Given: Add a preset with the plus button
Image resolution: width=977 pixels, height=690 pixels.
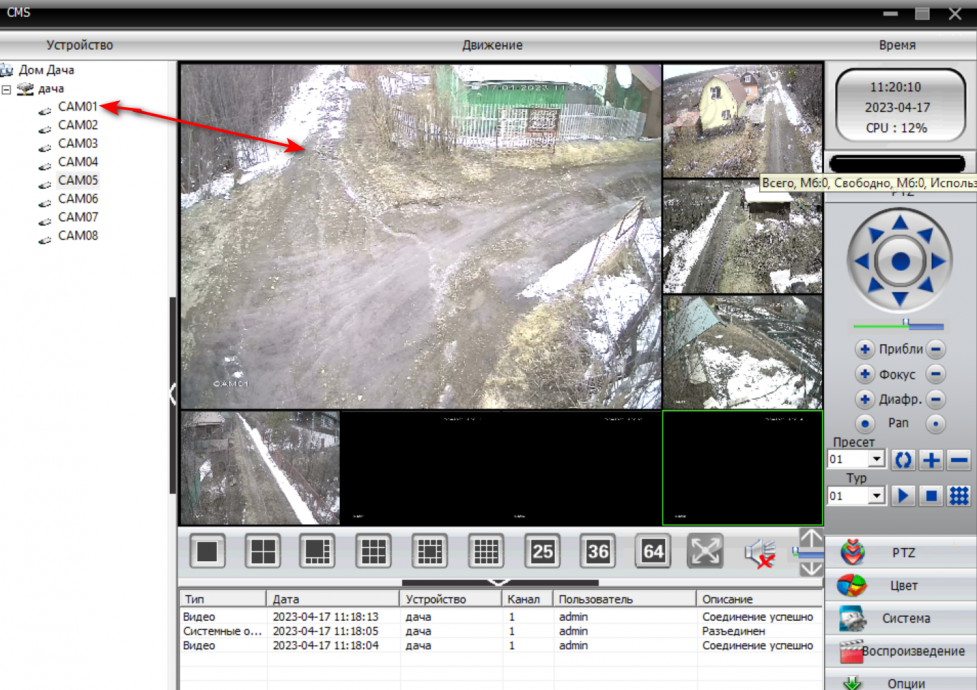Looking at the screenshot, I should 931,460.
